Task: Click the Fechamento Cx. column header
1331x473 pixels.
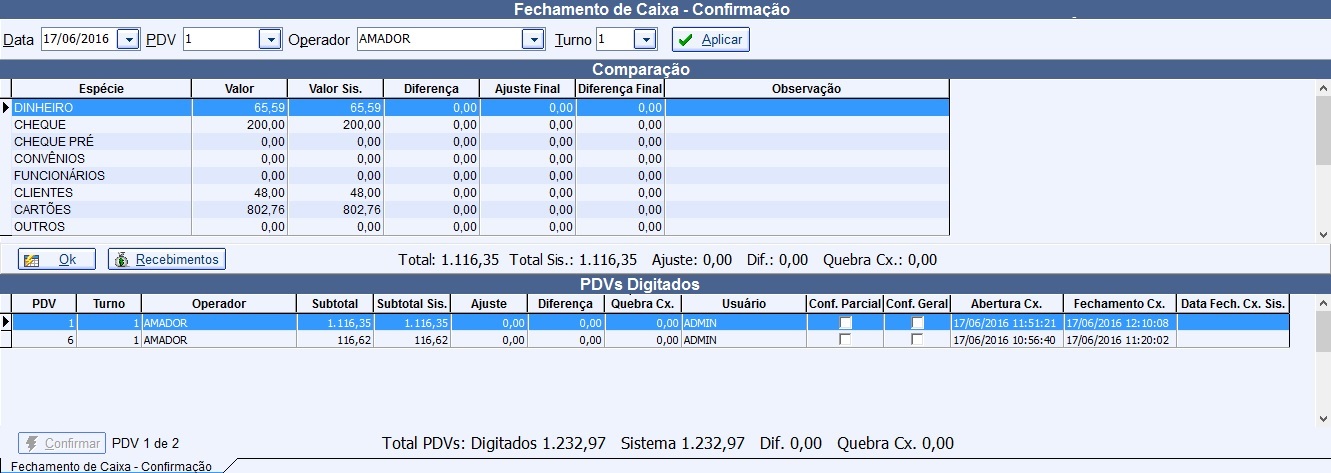Action: coord(1119,303)
